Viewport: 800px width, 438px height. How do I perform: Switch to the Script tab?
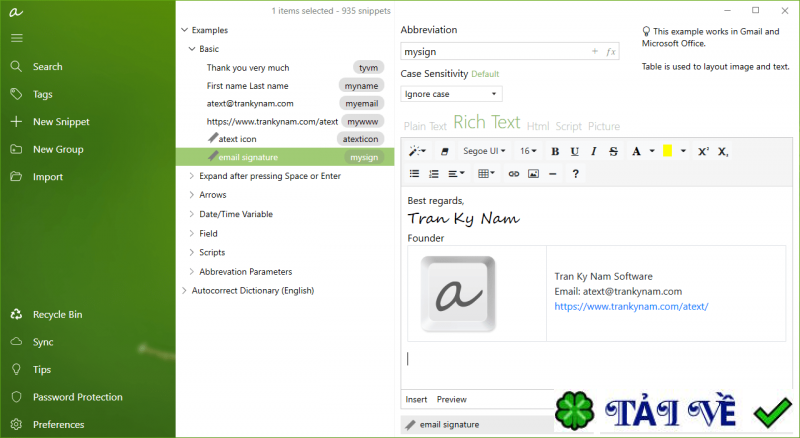tap(568, 126)
